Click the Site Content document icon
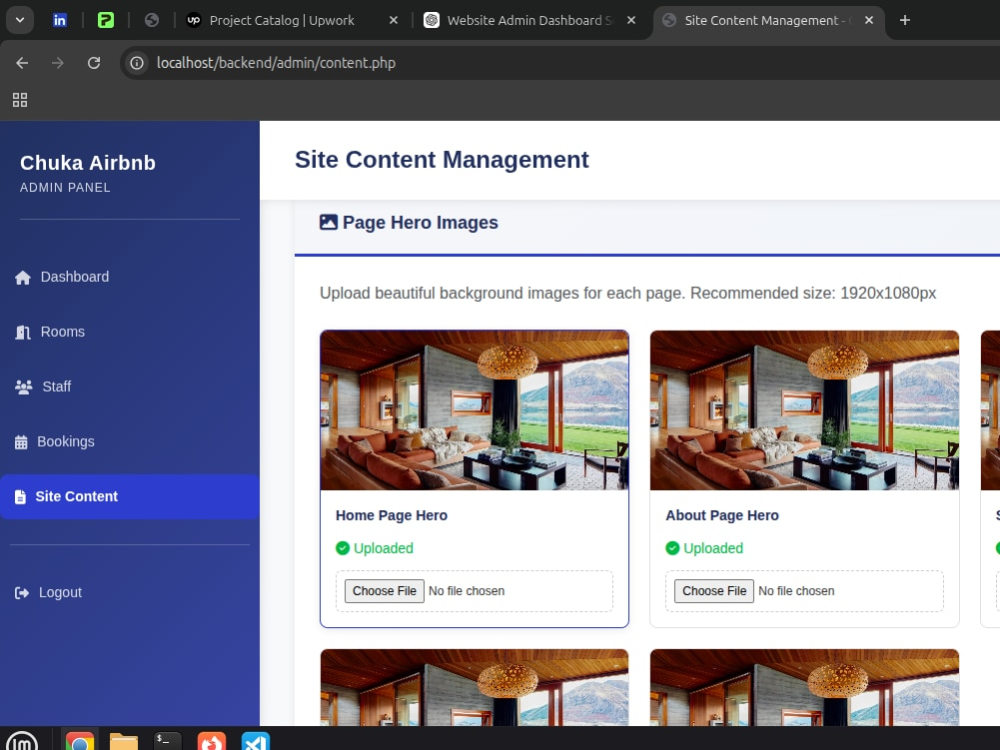 (x=20, y=497)
